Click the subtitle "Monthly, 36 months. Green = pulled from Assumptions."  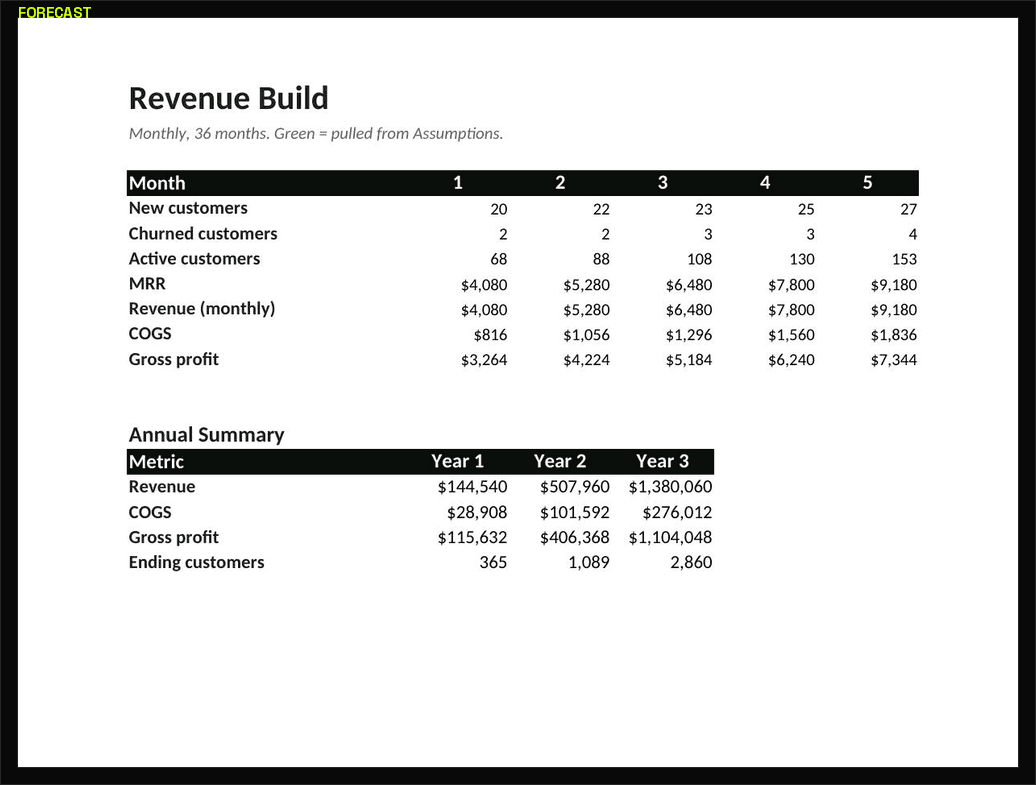click(316, 133)
